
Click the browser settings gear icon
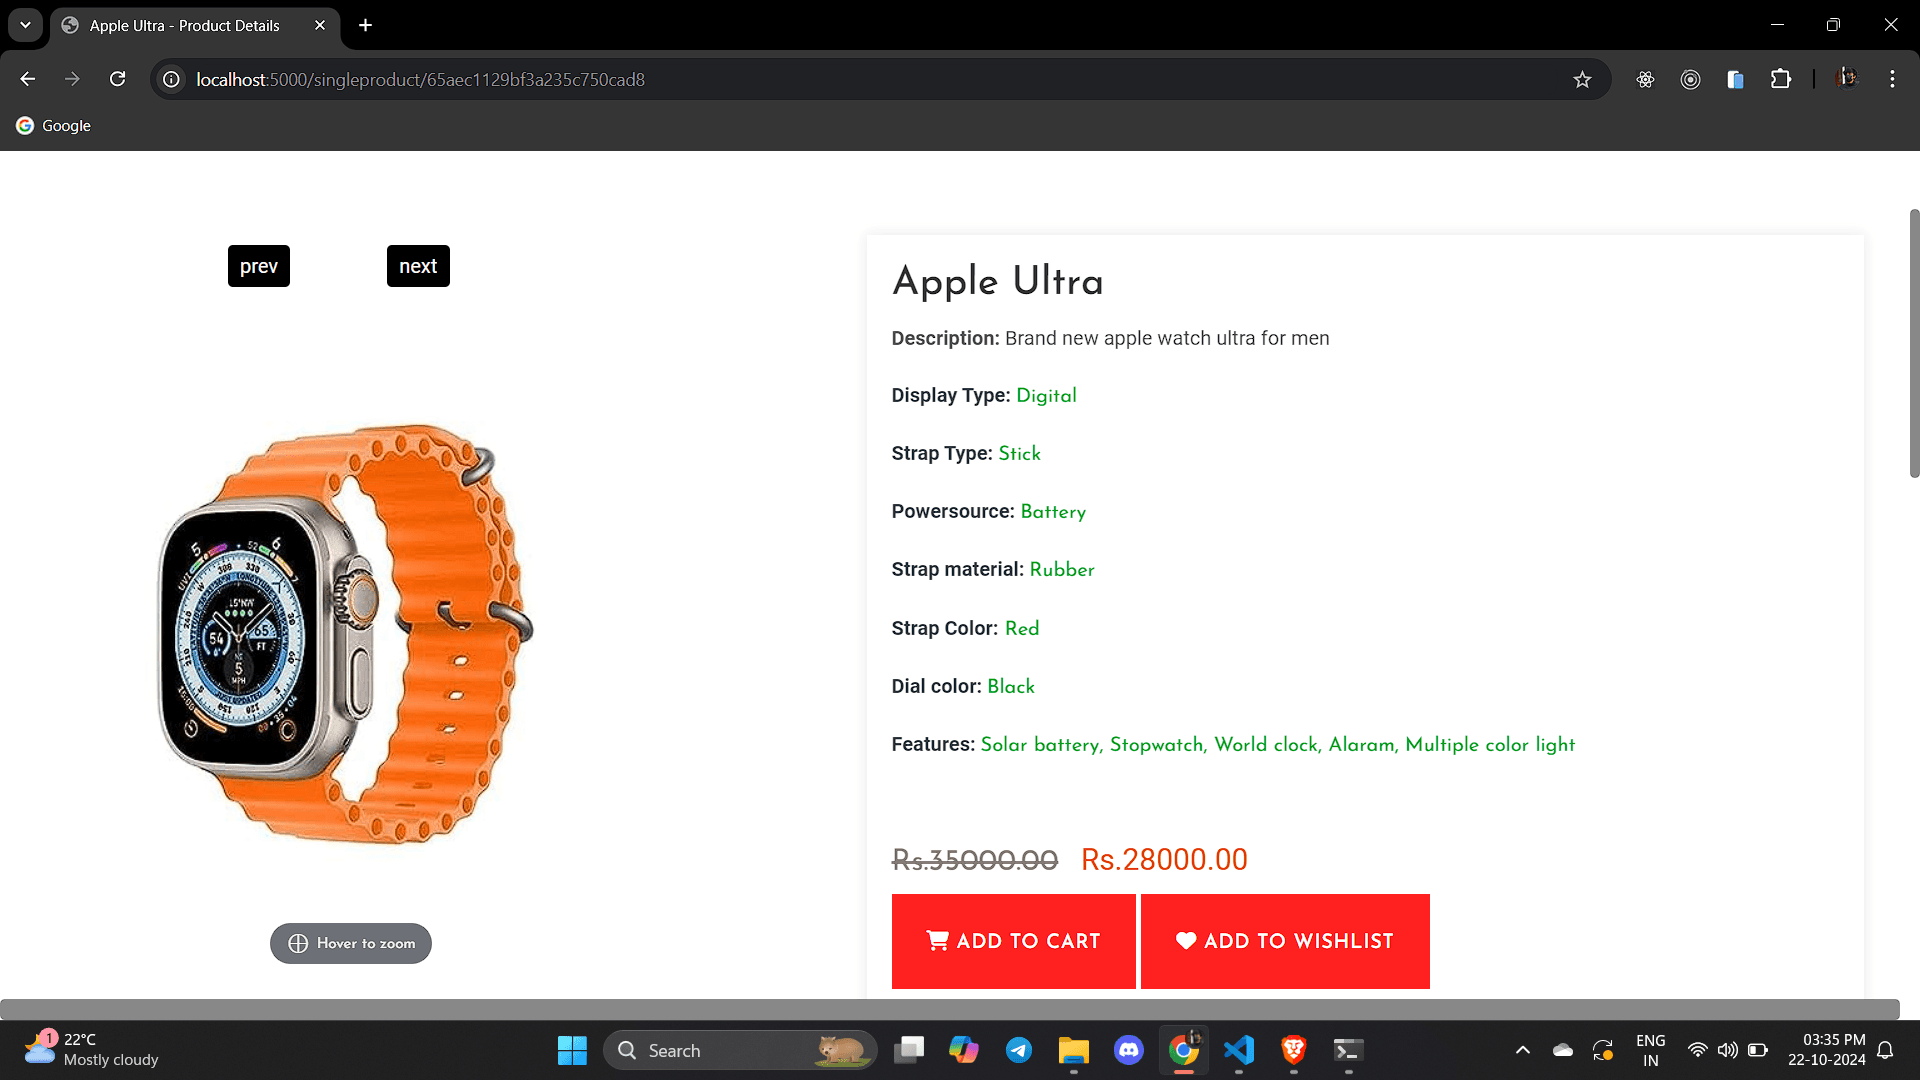[x=1644, y=79]
